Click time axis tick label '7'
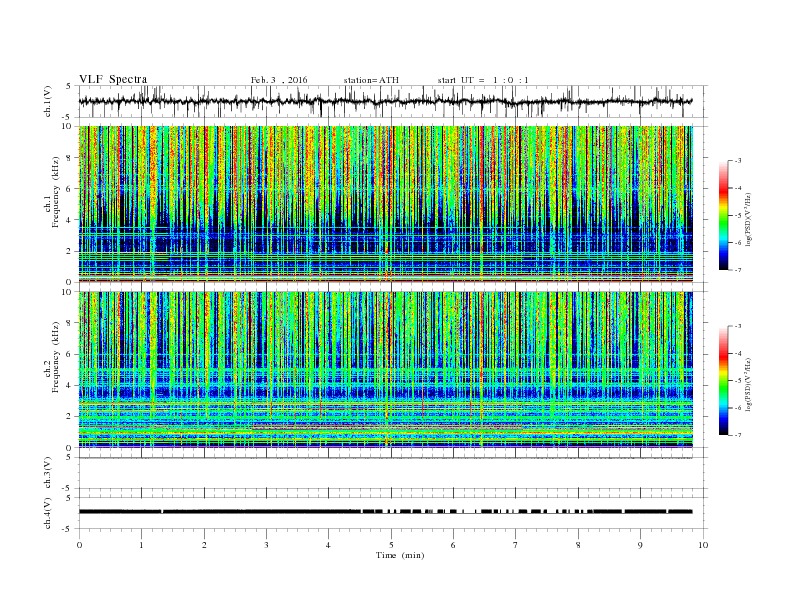792x612 pixels. pyautogui.click(x=516, y=545)
